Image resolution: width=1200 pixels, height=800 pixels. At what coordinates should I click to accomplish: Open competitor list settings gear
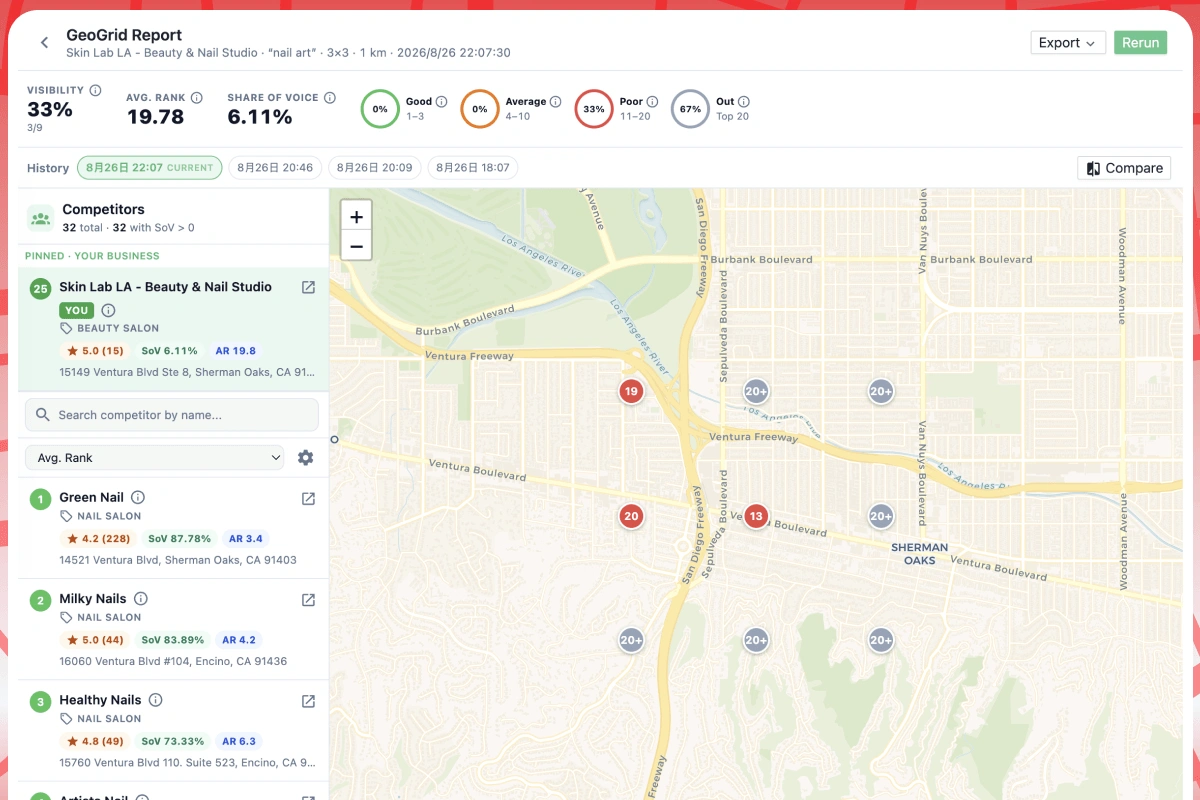[x=306, y=457]
